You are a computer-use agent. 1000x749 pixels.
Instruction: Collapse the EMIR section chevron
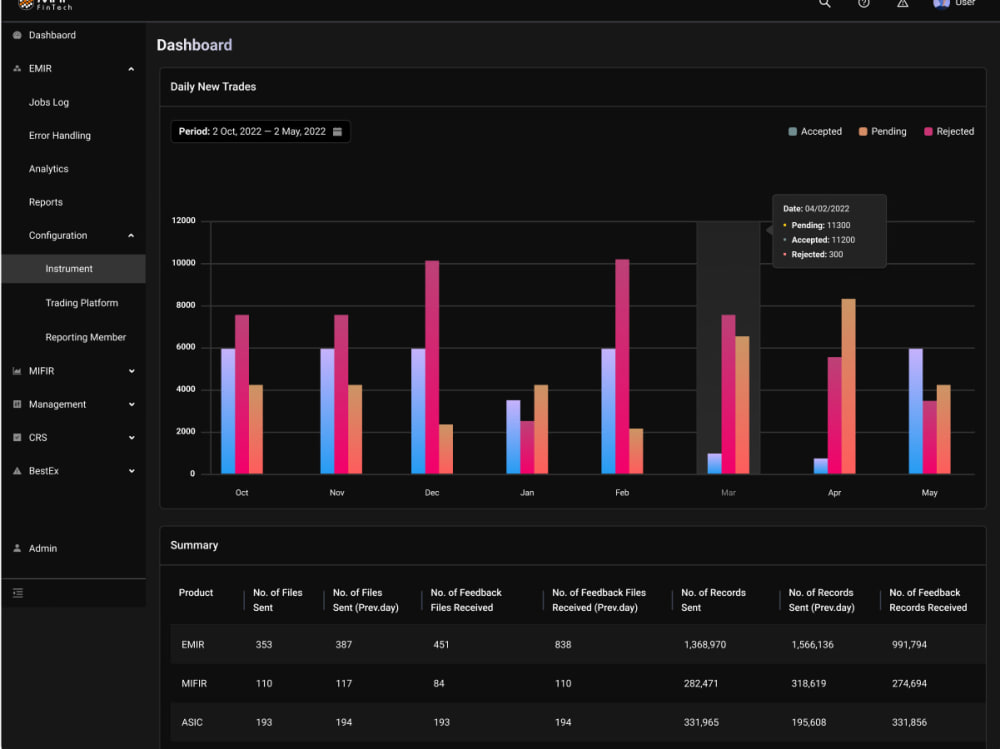131,69
